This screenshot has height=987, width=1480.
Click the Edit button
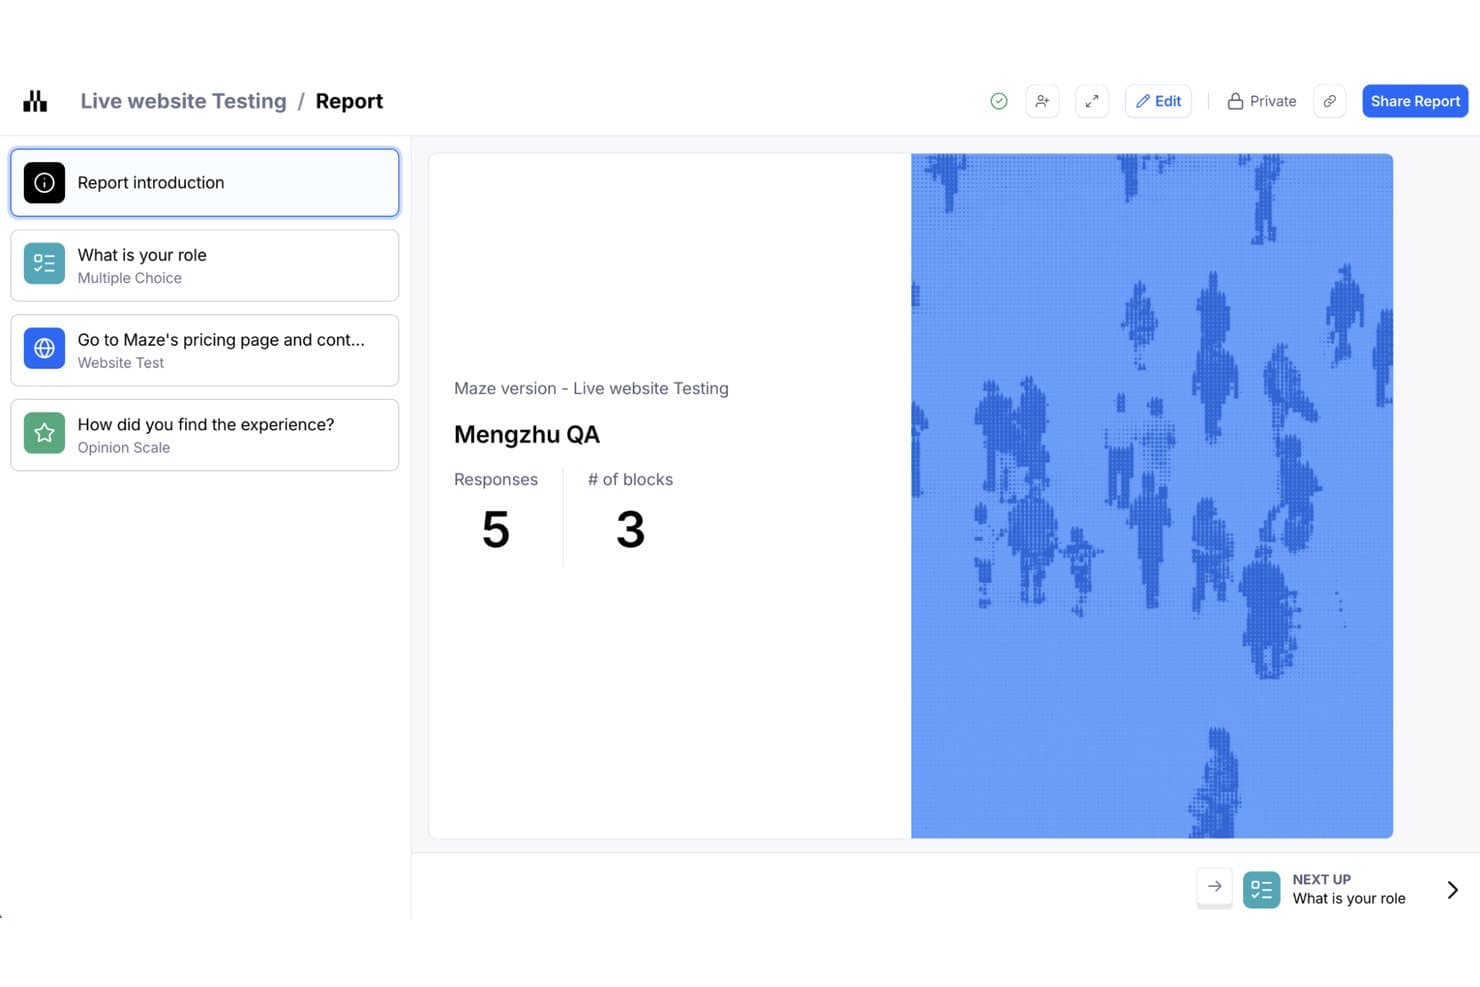(1158, 101)
